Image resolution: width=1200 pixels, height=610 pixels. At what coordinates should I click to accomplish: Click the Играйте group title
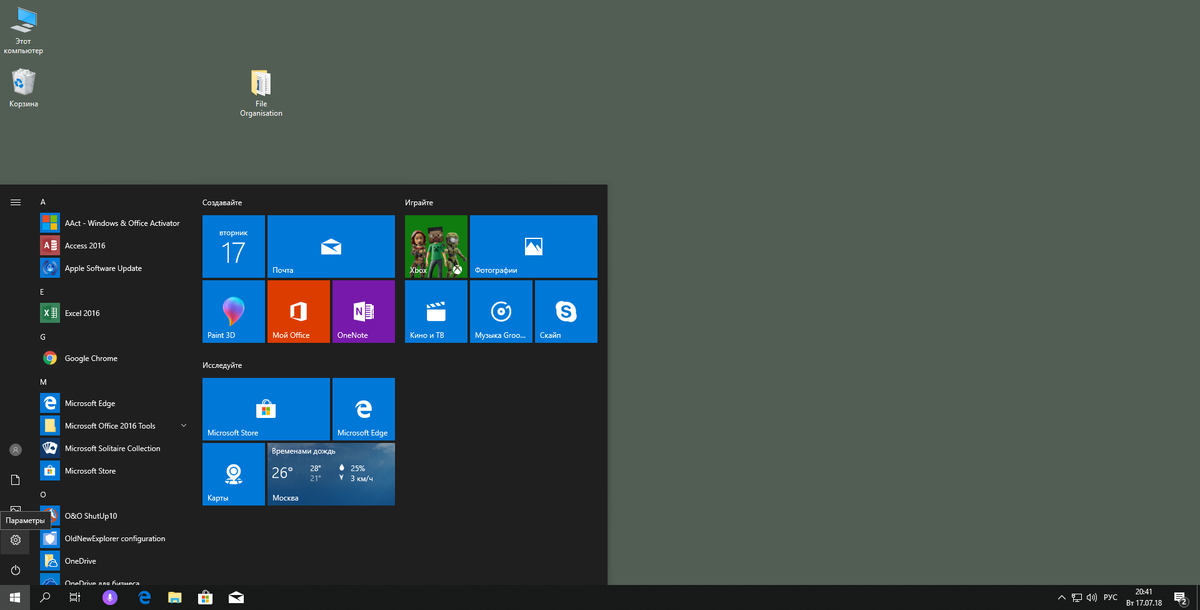pos(419,202)
